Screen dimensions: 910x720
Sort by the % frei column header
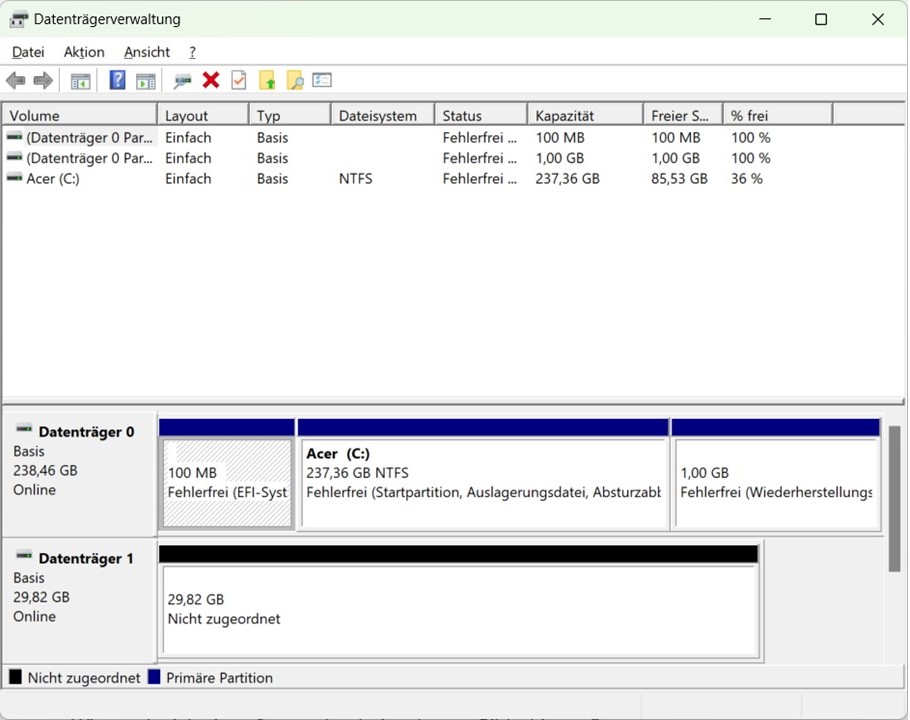pyautogui.click(x=778, y=115)
